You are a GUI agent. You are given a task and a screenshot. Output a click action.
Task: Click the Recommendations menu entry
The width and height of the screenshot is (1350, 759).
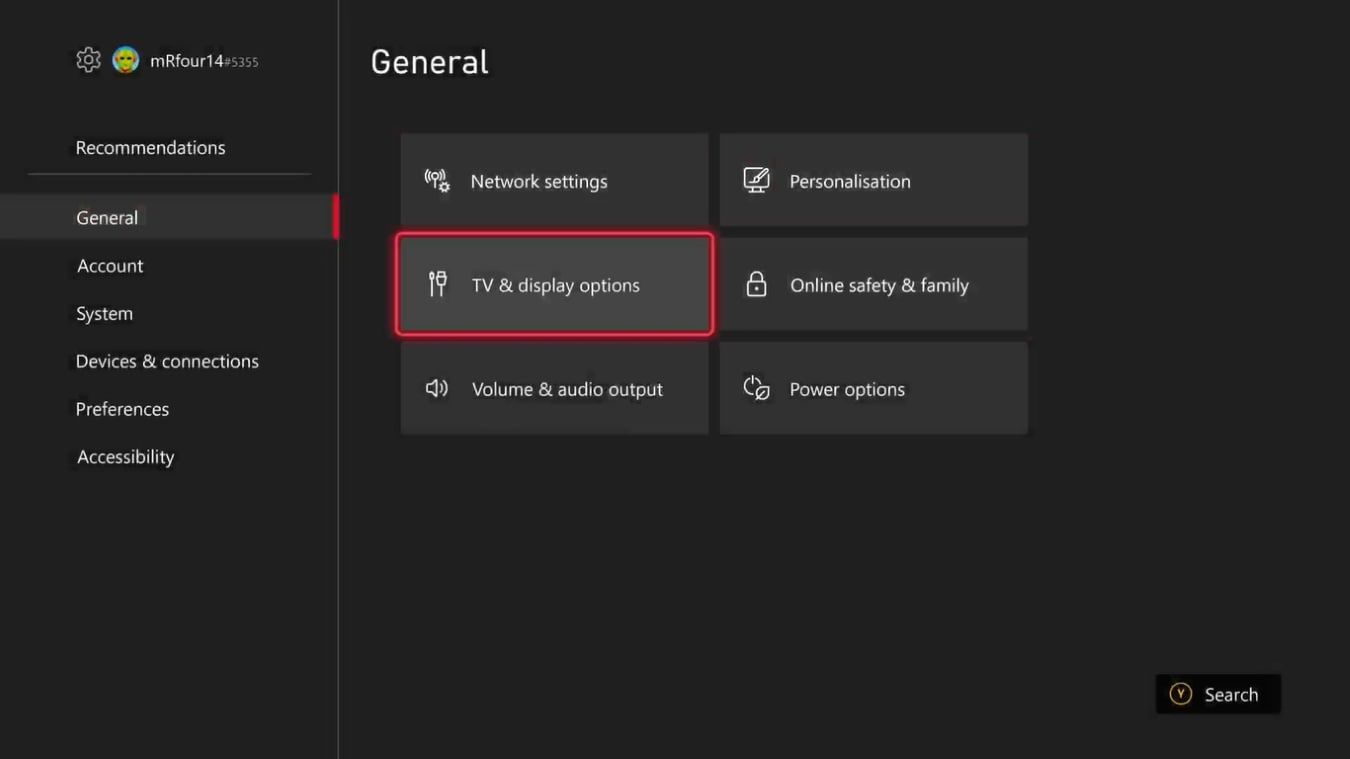pos(150,146)
